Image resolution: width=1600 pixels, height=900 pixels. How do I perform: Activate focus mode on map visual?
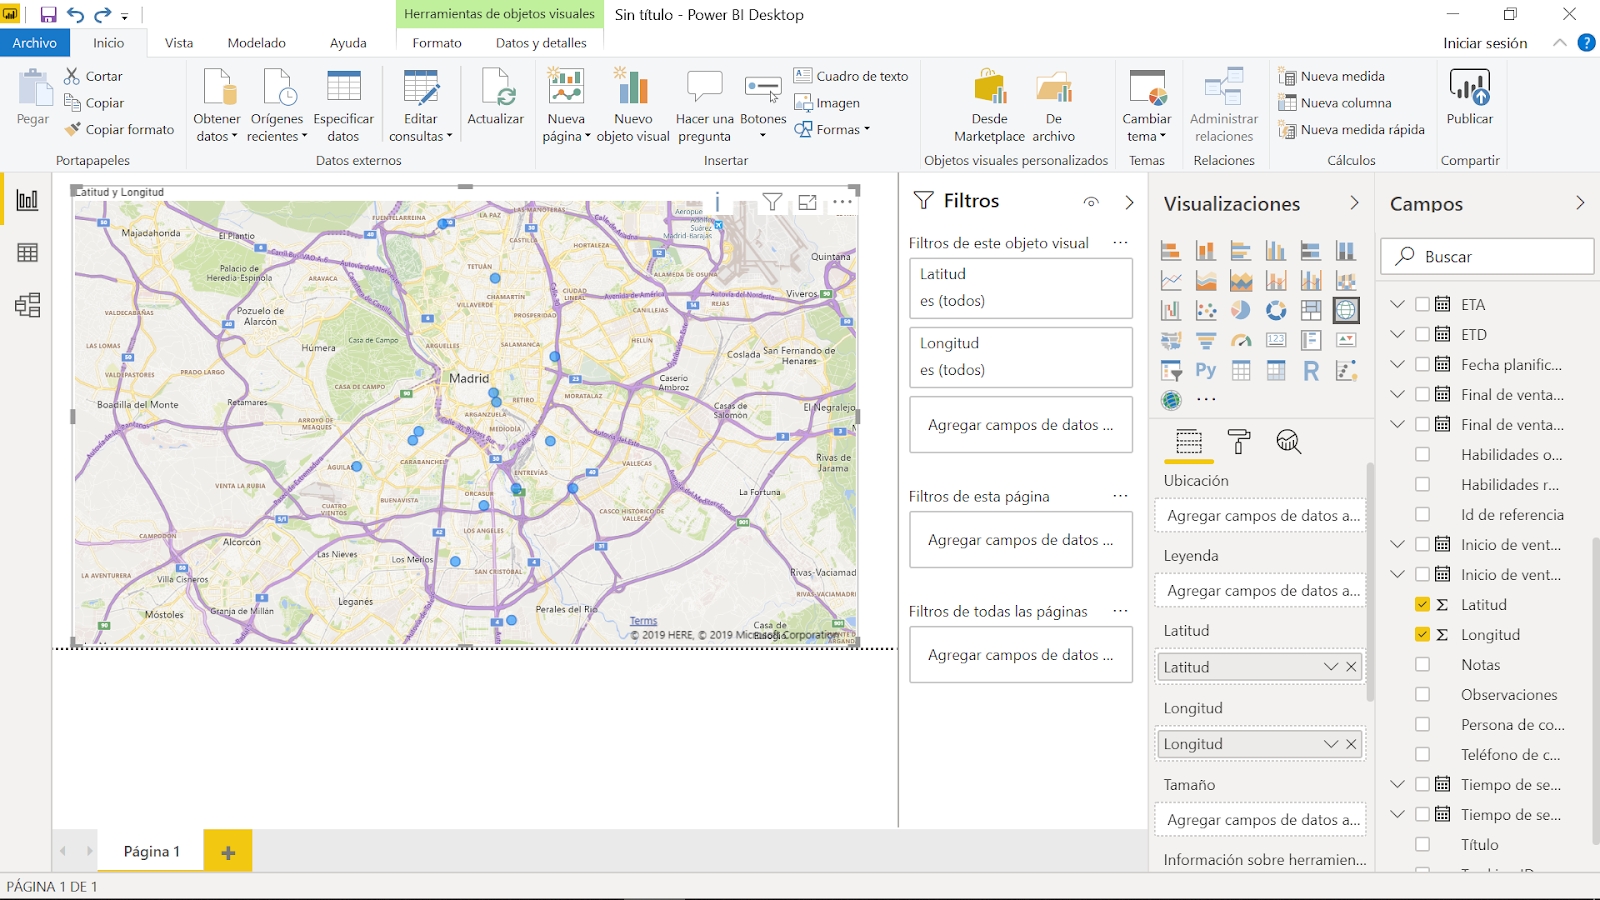(x=807, y=202)
